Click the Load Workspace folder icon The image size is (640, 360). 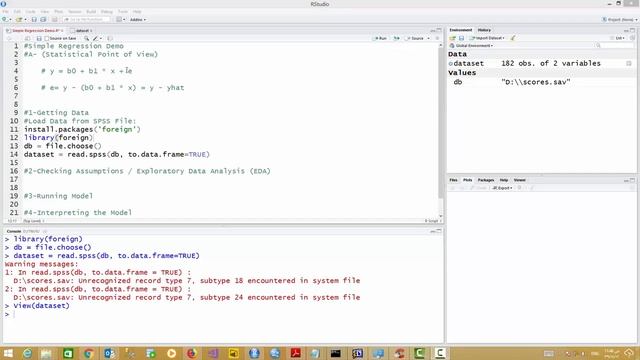pos(452,38)
